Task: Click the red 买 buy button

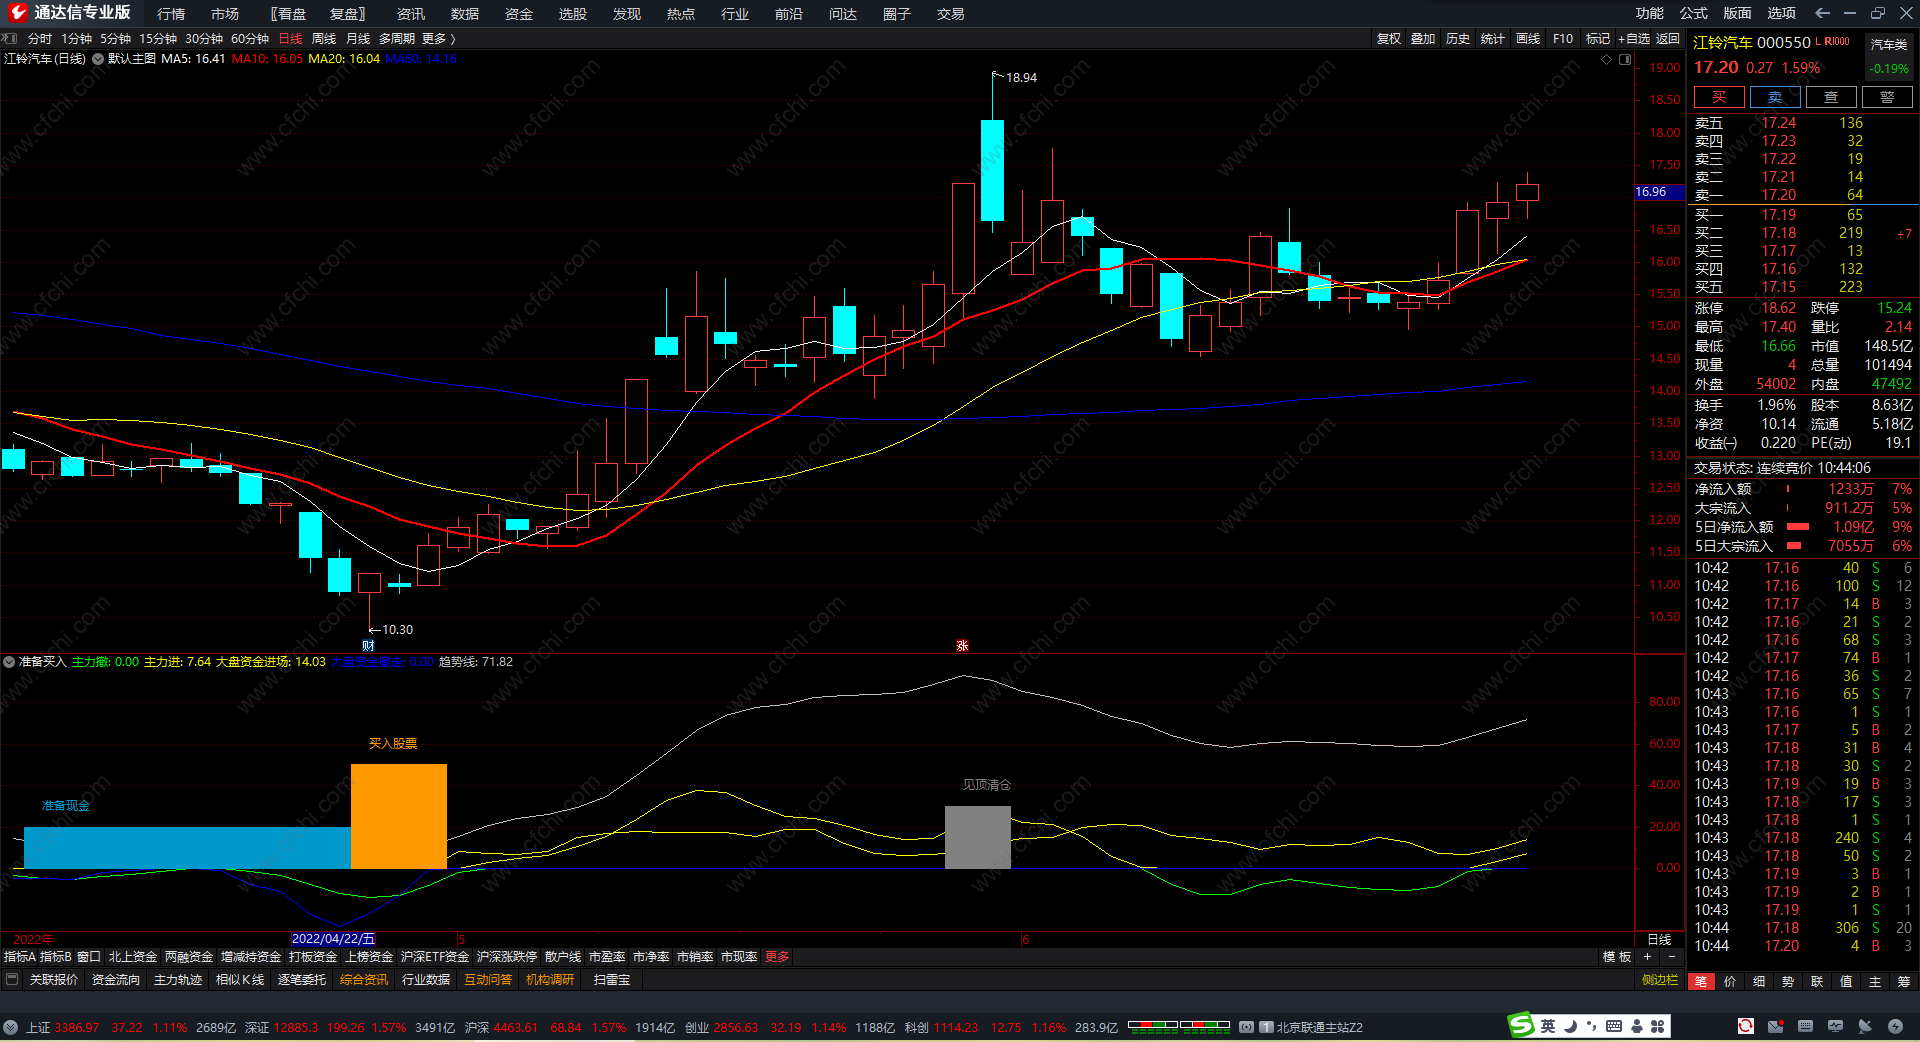Action: [x=1719, y=97]
